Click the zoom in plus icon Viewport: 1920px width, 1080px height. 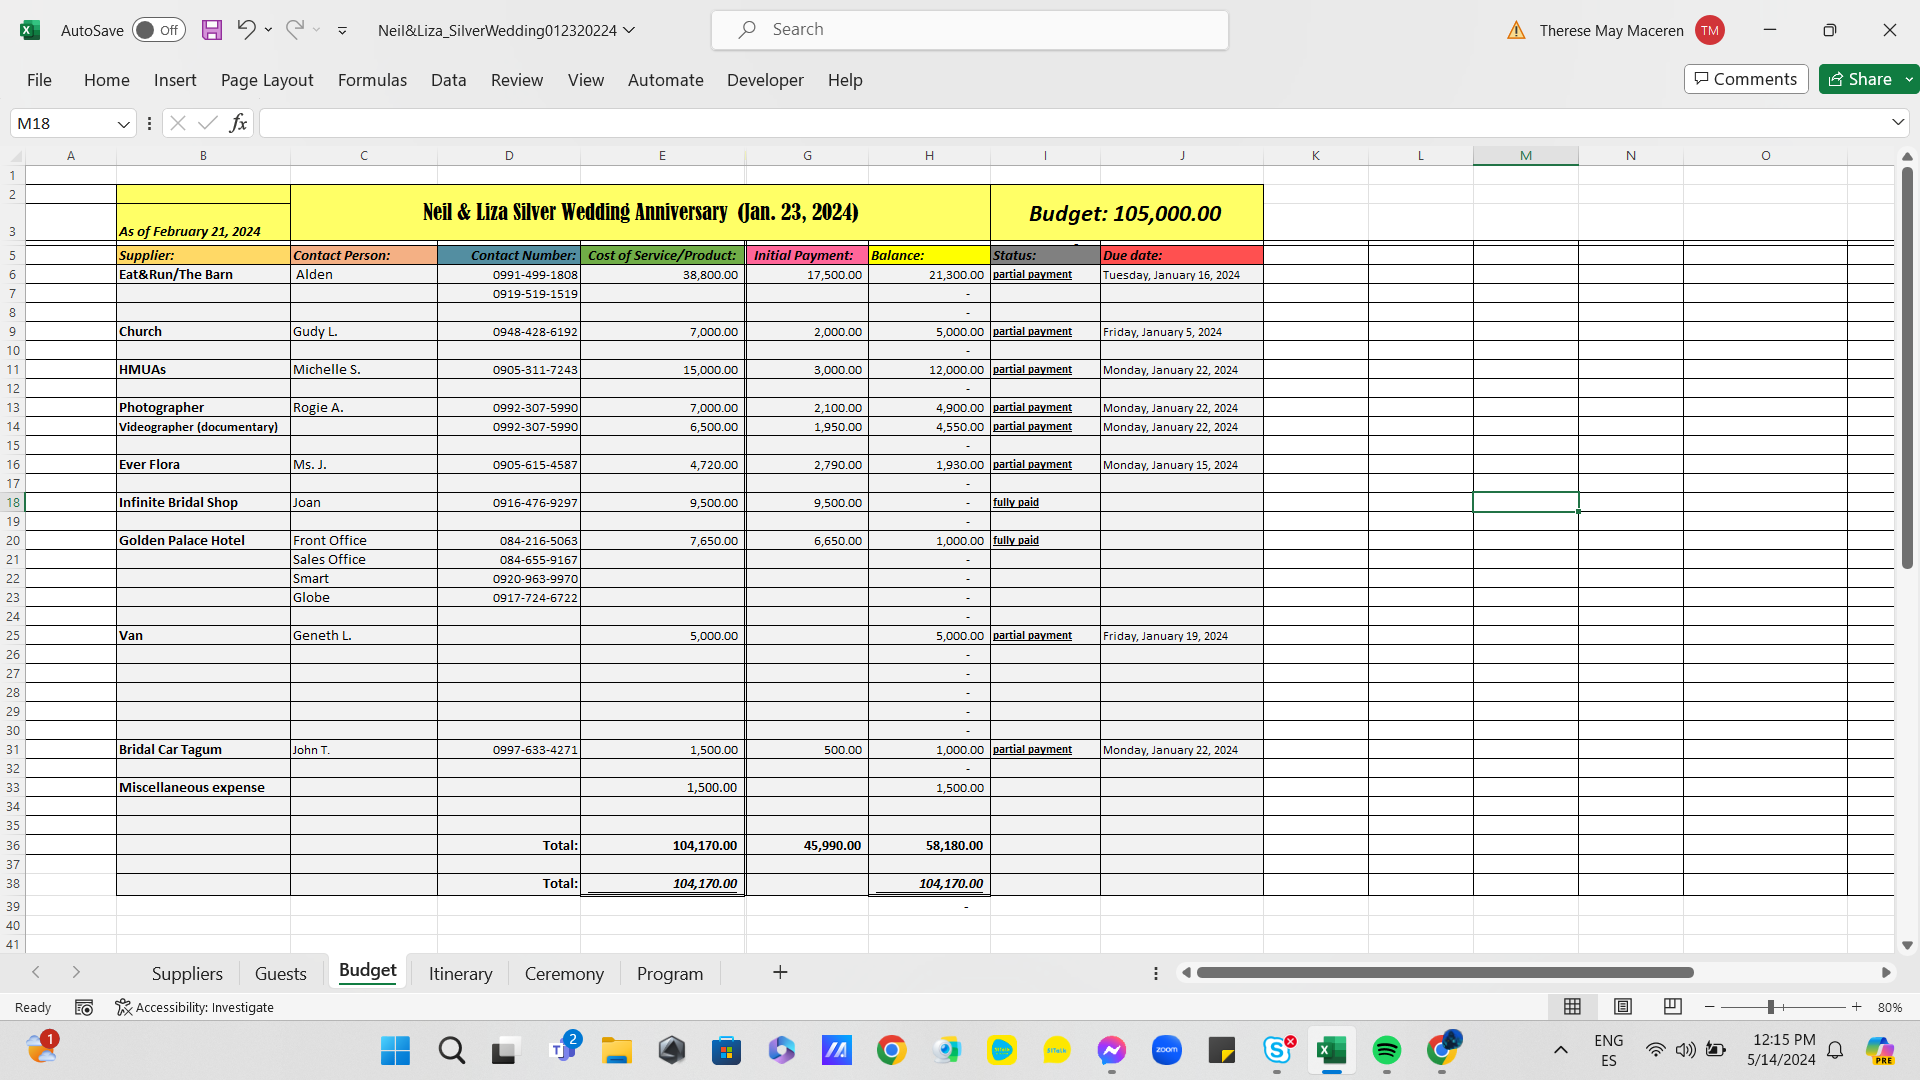[x=1857, y=1007]
